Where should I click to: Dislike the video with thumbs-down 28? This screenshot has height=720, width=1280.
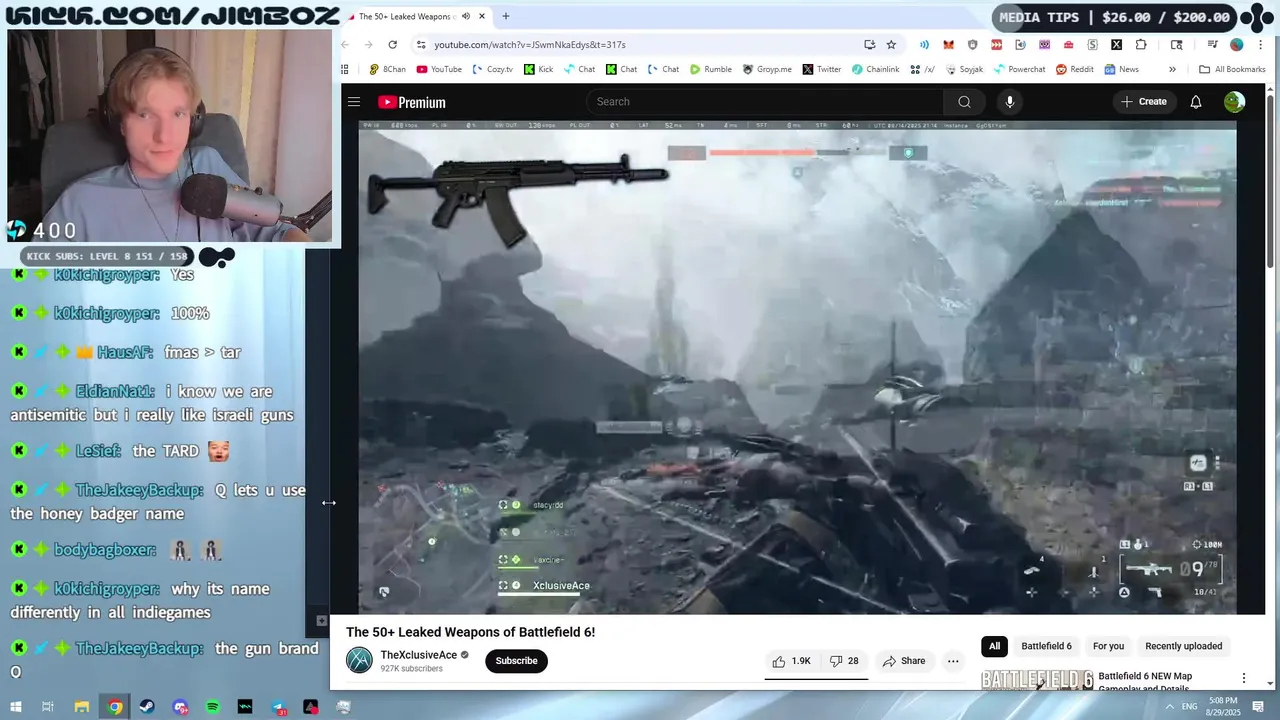point(845,661)
